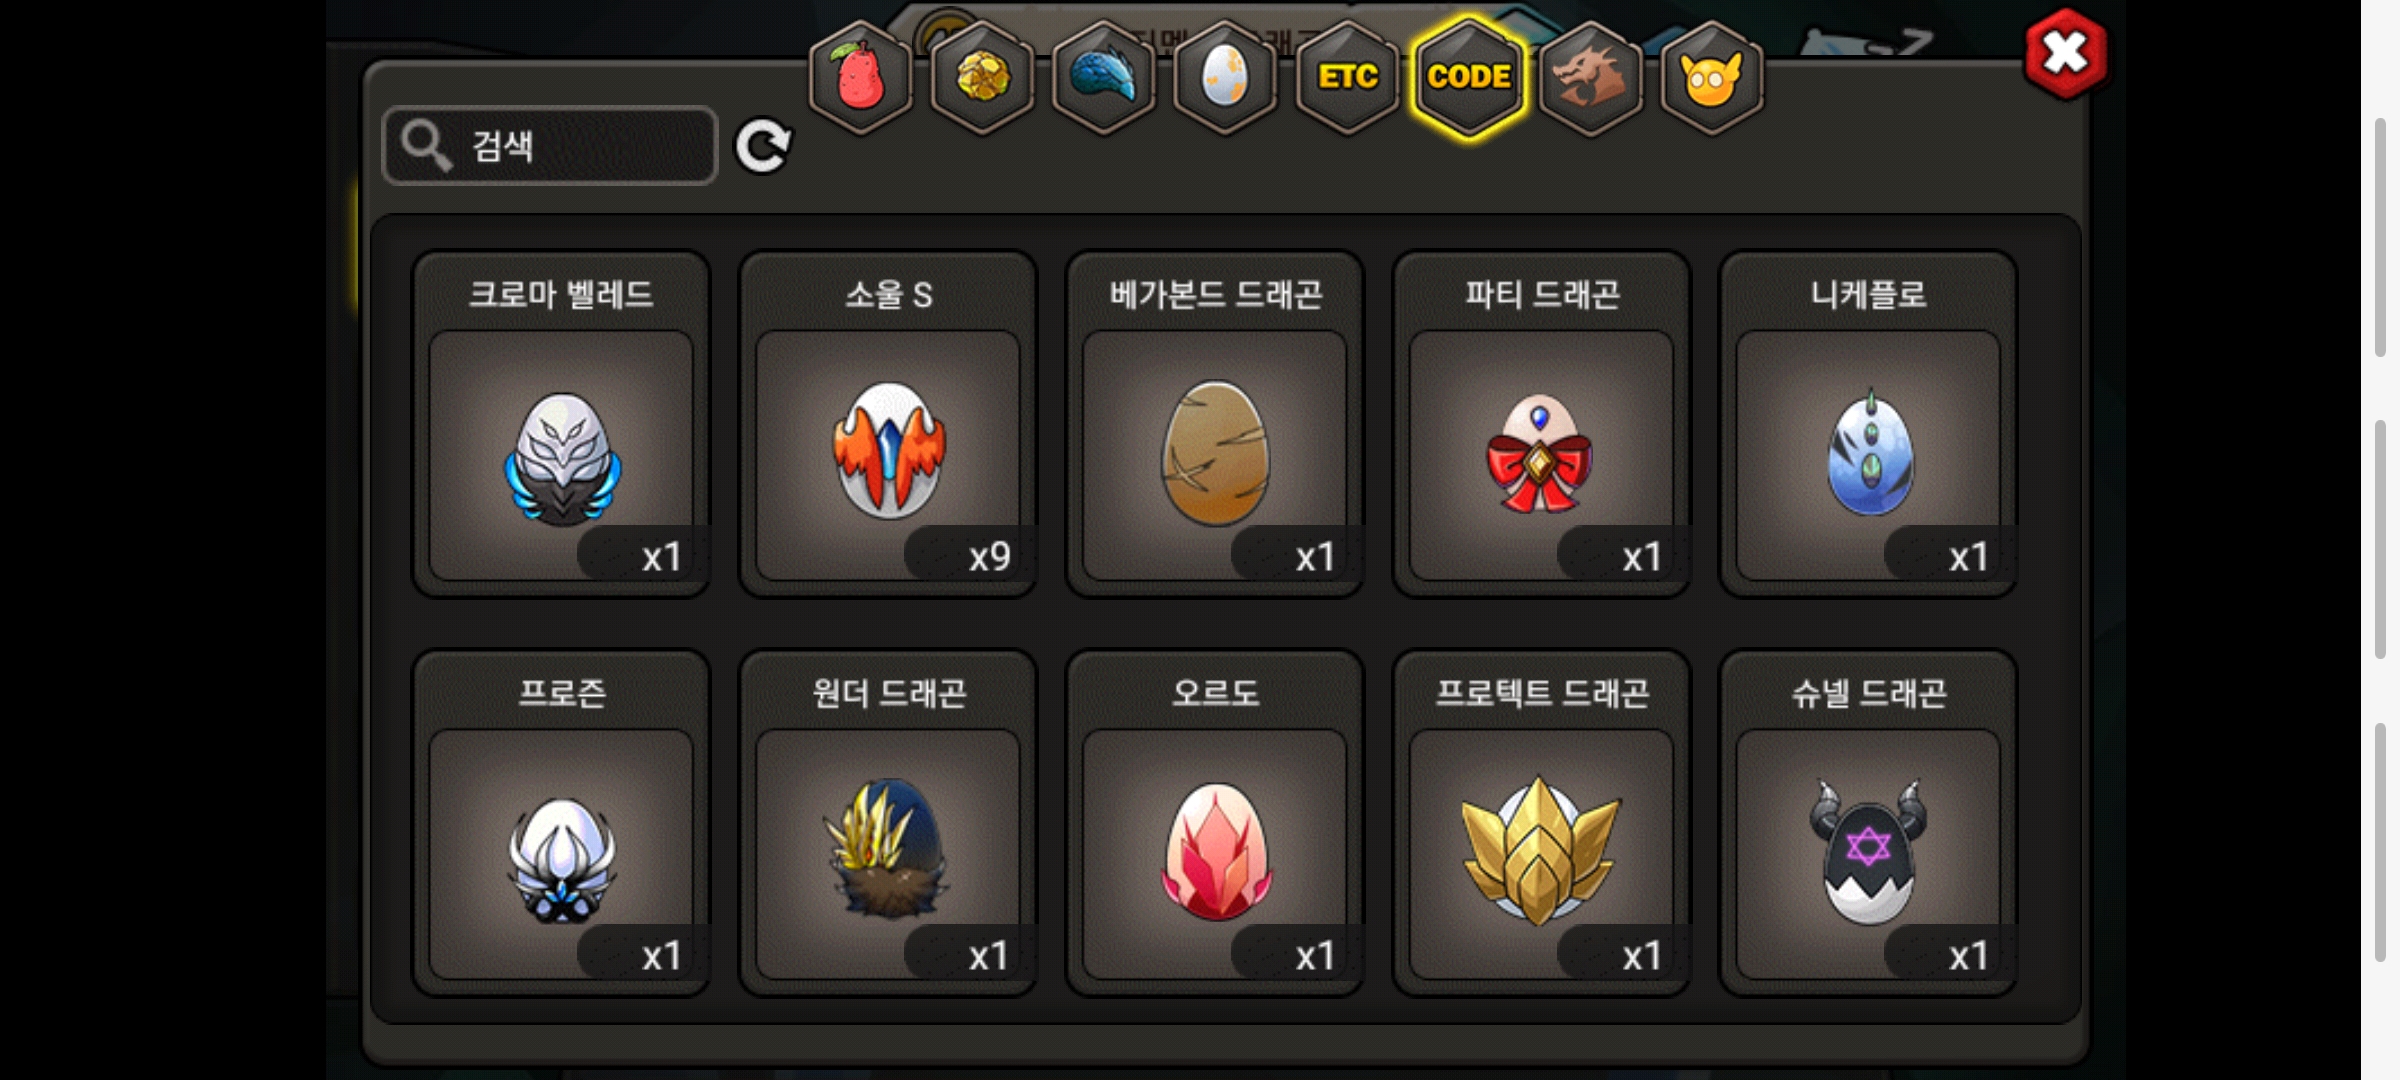Select the 베가본드 드래곤 brown egg
This screenshot has width=2400, height=1080.
pos(1215,424)
